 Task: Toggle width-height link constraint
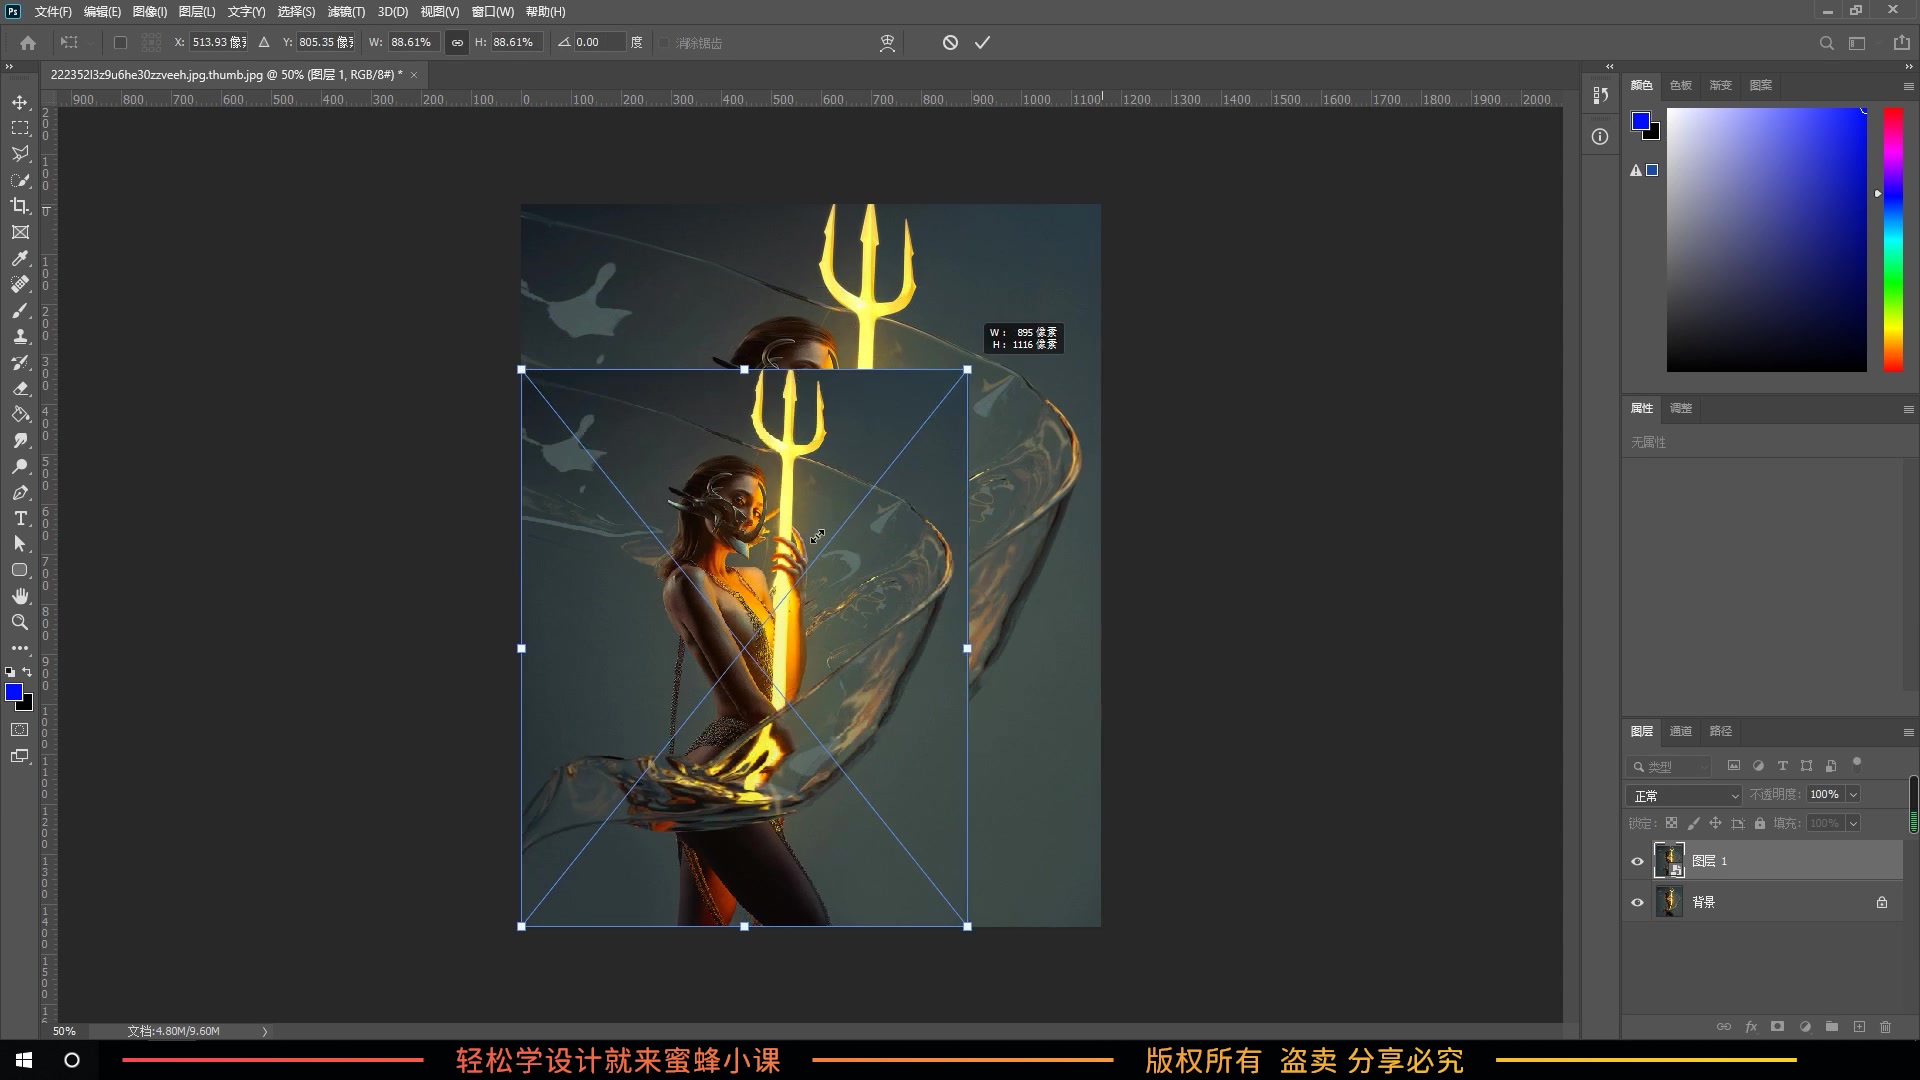point(457,43)
